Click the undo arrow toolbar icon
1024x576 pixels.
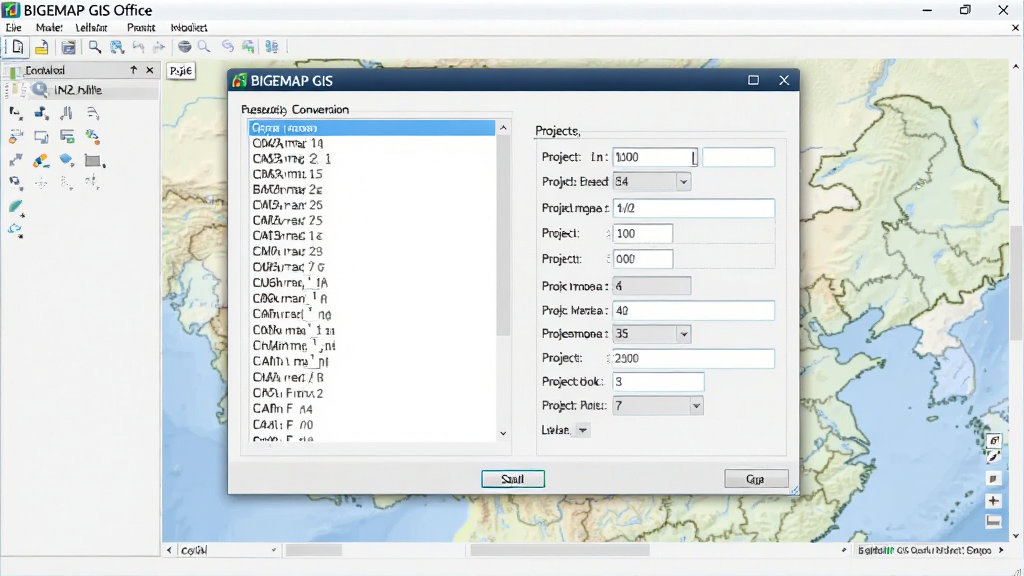(138, 47)
